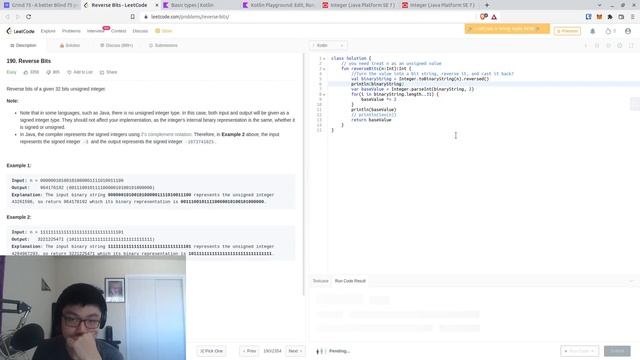
Task: Go to LeetCode home via logo
Action: coord(20,31)
